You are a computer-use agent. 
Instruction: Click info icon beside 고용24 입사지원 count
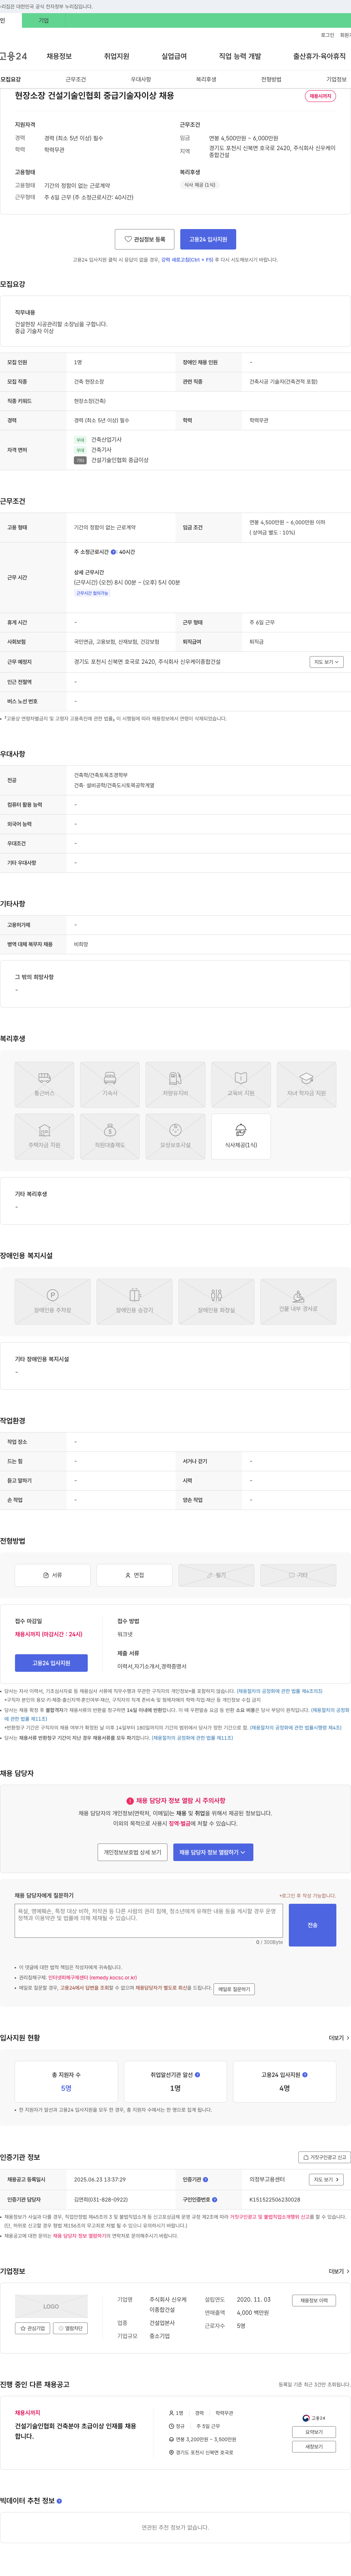pyautogui.click(x=305, y=2075)
